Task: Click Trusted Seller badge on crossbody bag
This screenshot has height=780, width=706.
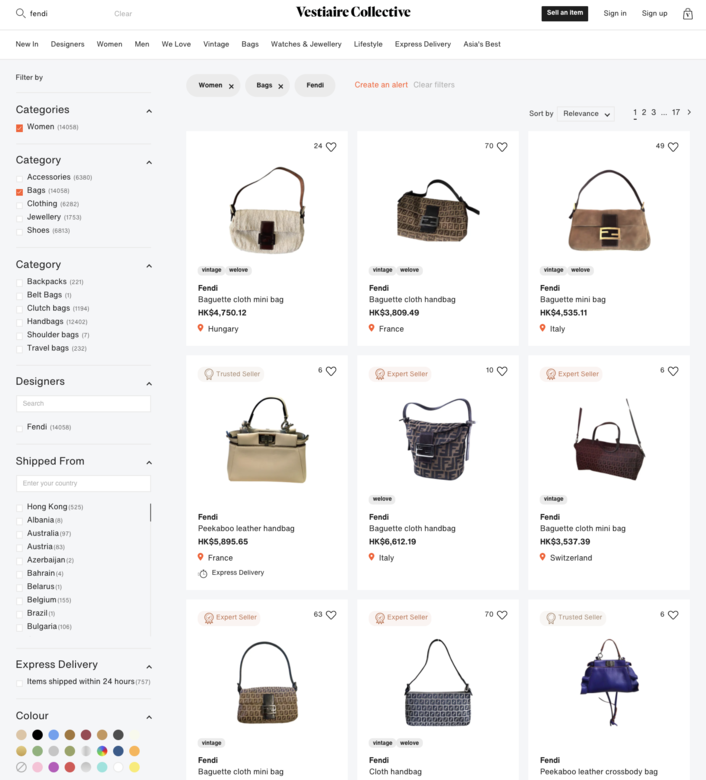Action: coord(574,617)
